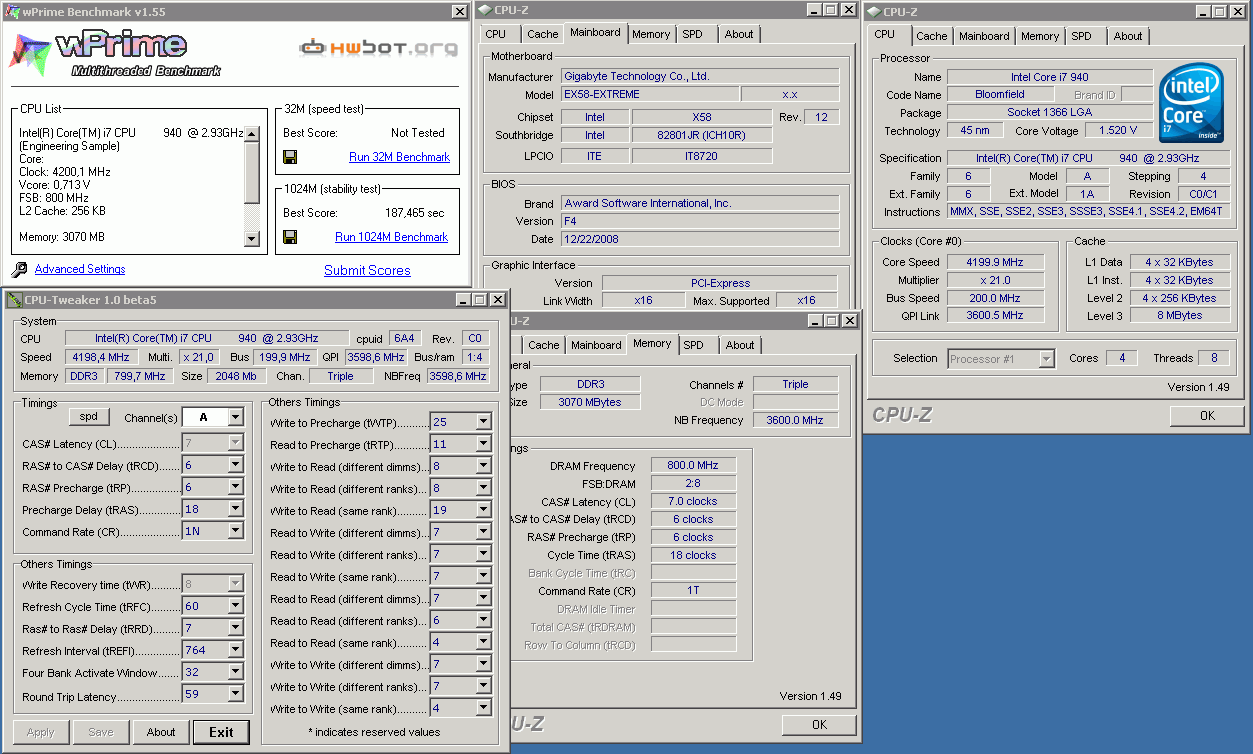Open the Four Bank Activate Window dropdown
This screenshot has width=1253, height=754.
235,672
